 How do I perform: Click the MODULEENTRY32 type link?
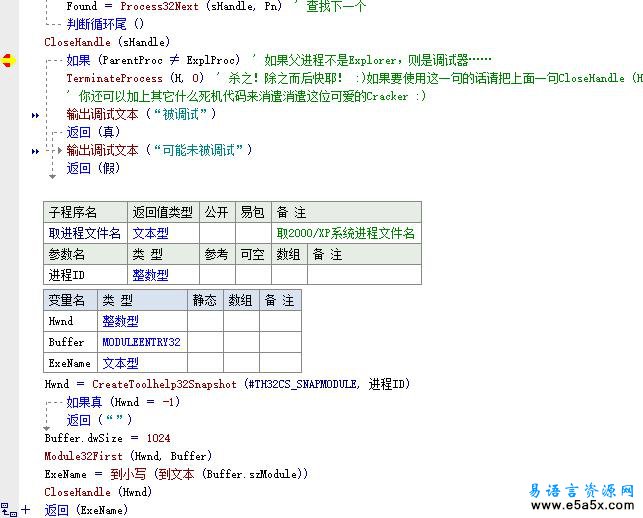141,342
